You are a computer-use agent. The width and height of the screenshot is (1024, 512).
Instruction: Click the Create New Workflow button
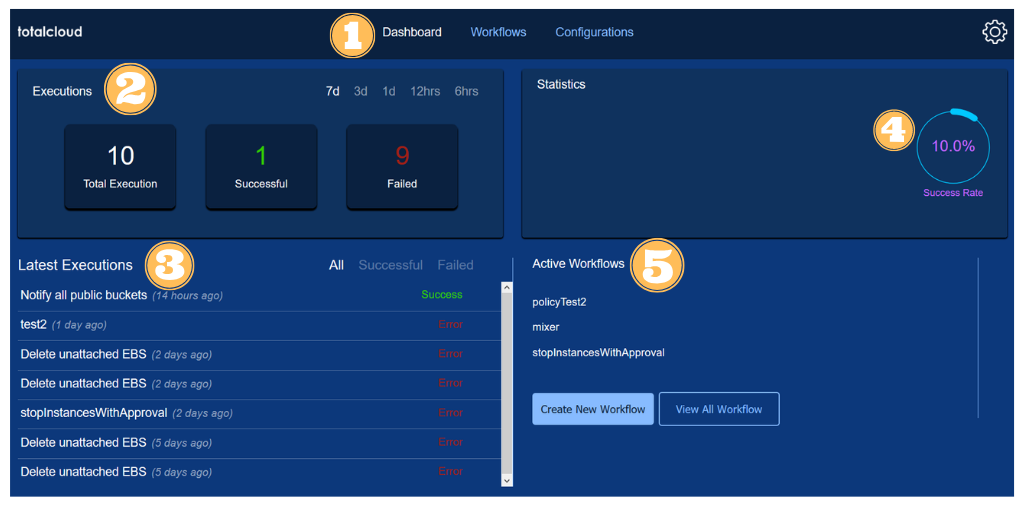(x=593, y=409)
